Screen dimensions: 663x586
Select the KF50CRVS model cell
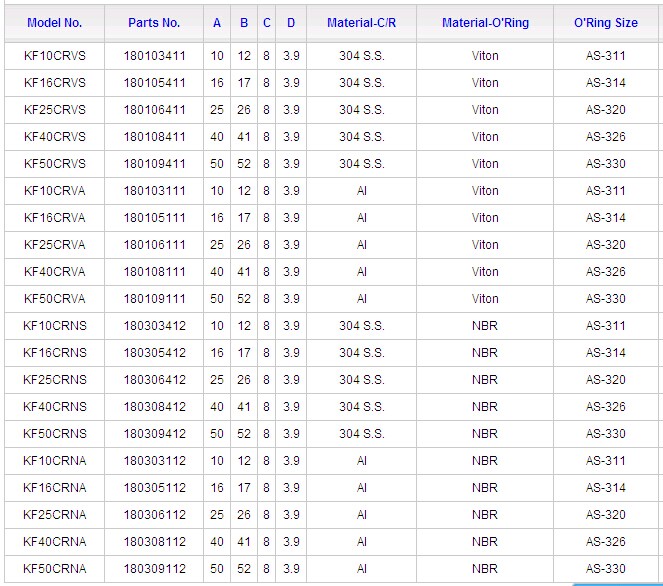[x=55, y=164]
